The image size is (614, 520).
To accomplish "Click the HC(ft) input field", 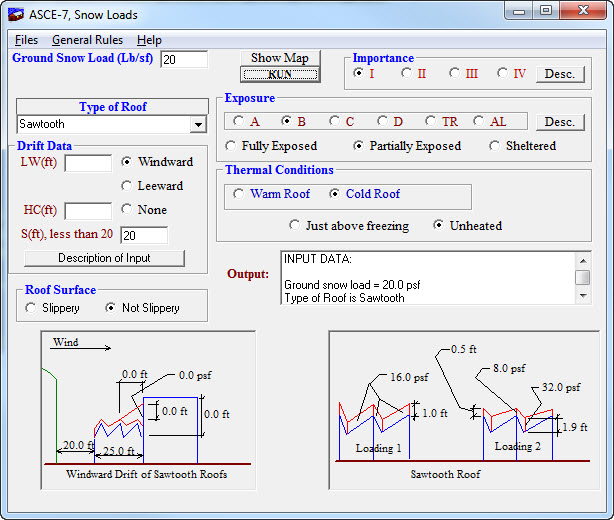I will pyautogui.click(x=88, y=211).
